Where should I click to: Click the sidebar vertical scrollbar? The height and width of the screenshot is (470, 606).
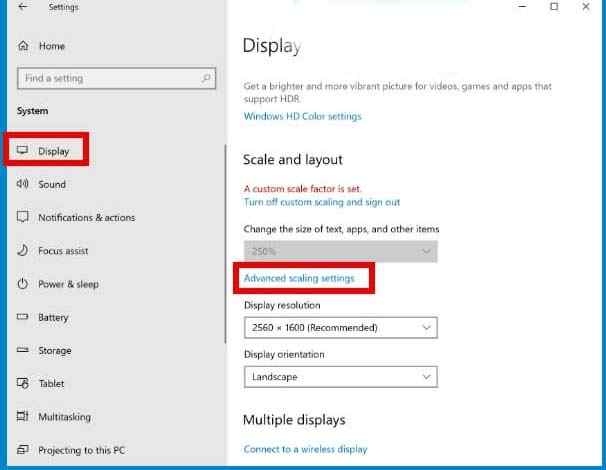pos(225,244)
